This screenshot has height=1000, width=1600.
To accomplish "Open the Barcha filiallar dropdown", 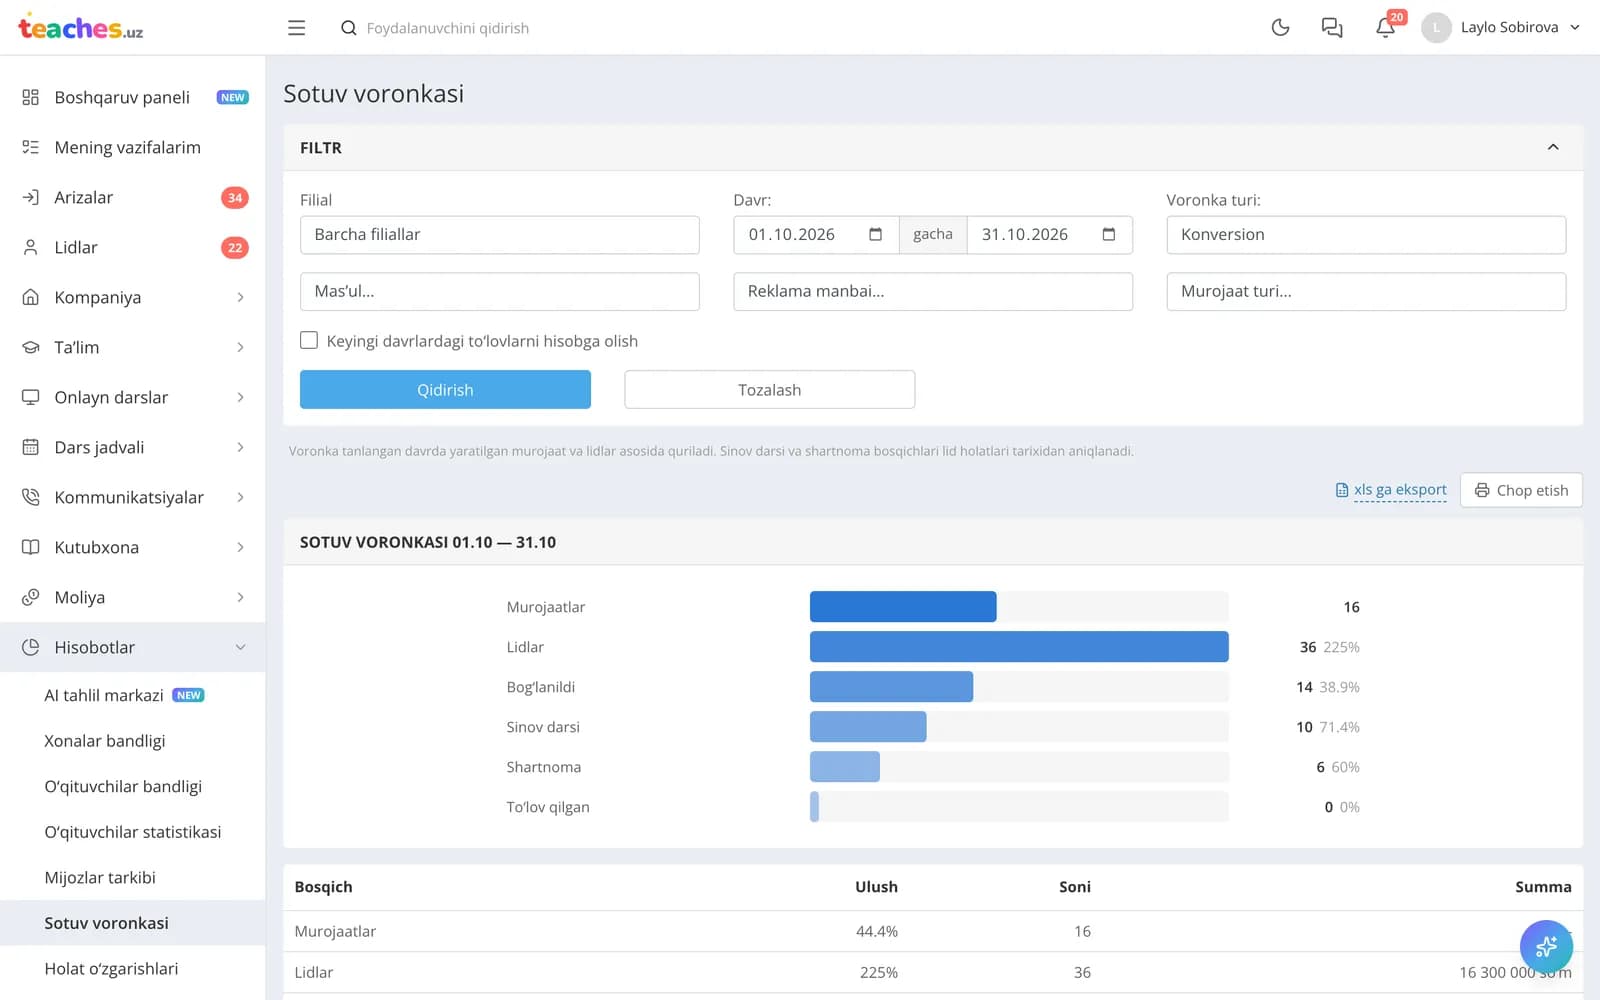I will pos(499,234).
